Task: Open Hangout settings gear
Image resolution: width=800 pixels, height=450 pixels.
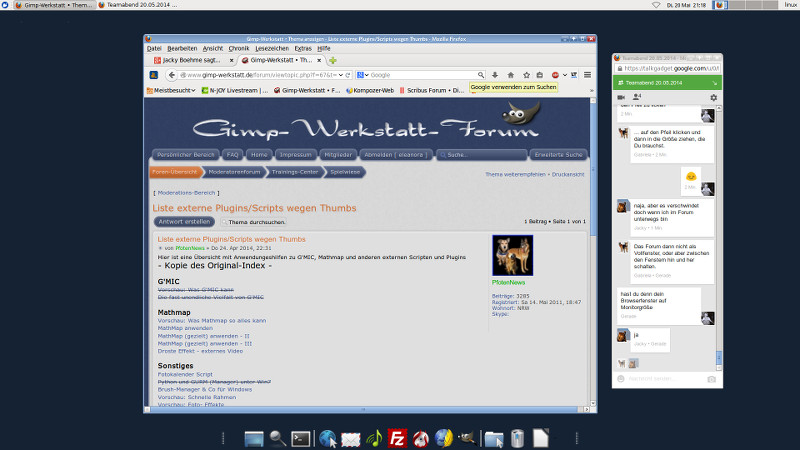Action: tap(713, 97)
